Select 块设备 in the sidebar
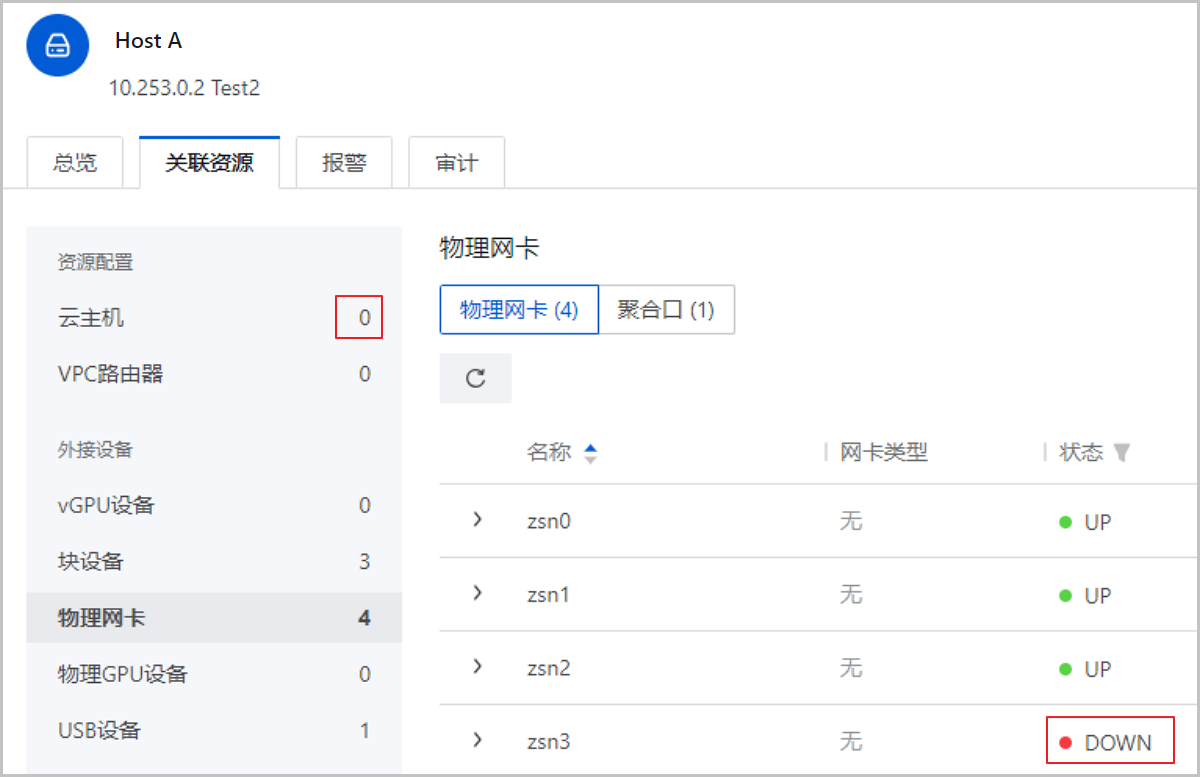 coord(91,562)
